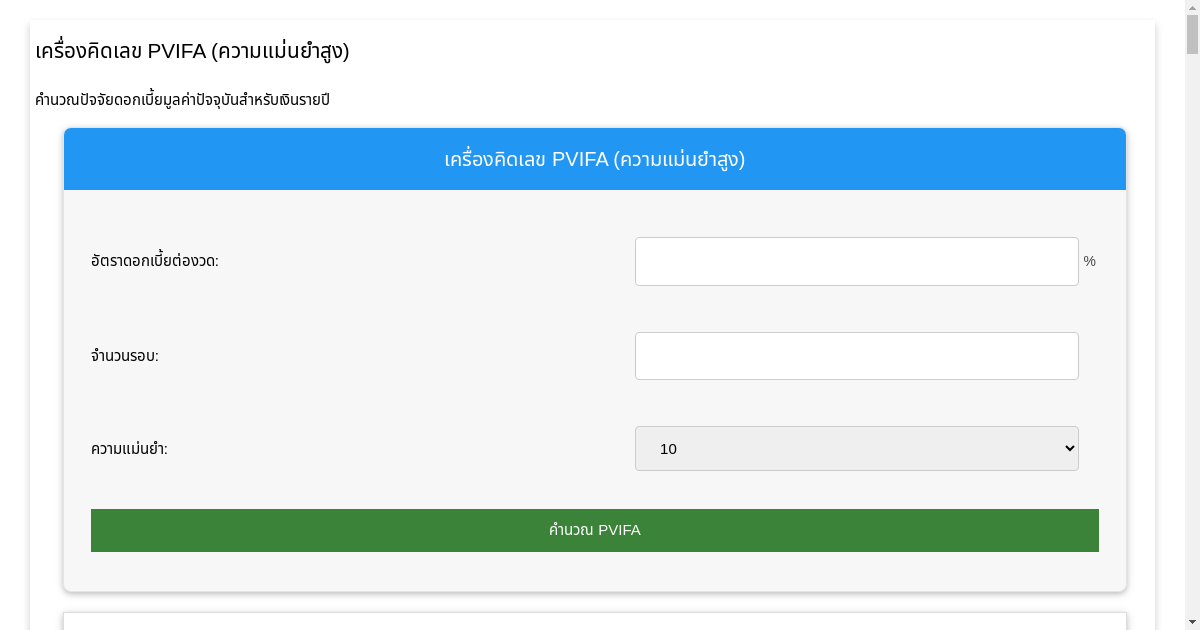Click the interest rate per period input field
1200x630 pixels.
[x=856, y=261]
